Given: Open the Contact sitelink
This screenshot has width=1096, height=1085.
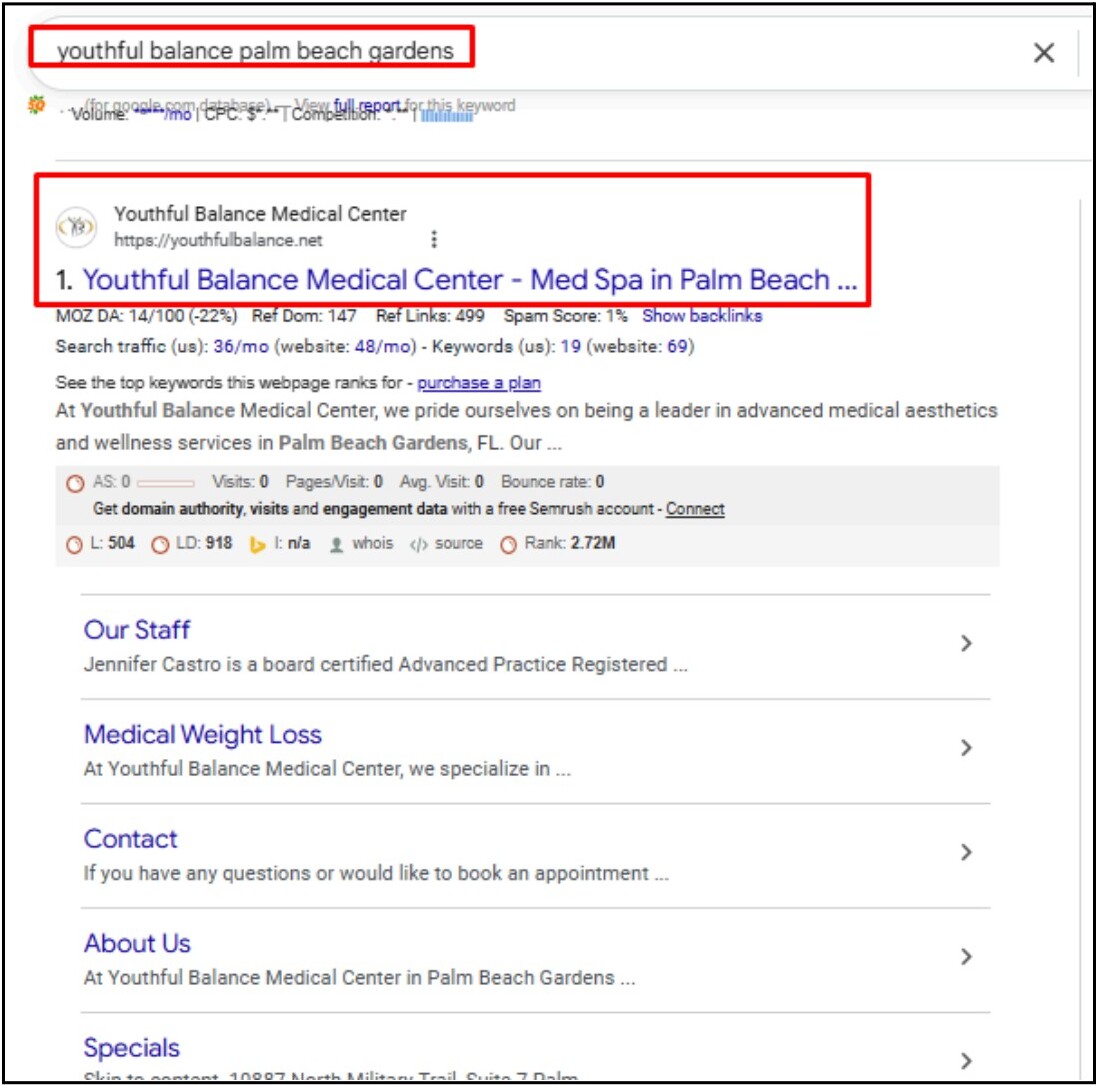Looking at the screenshot, I should pyautogui.click(x=131, y=838).
